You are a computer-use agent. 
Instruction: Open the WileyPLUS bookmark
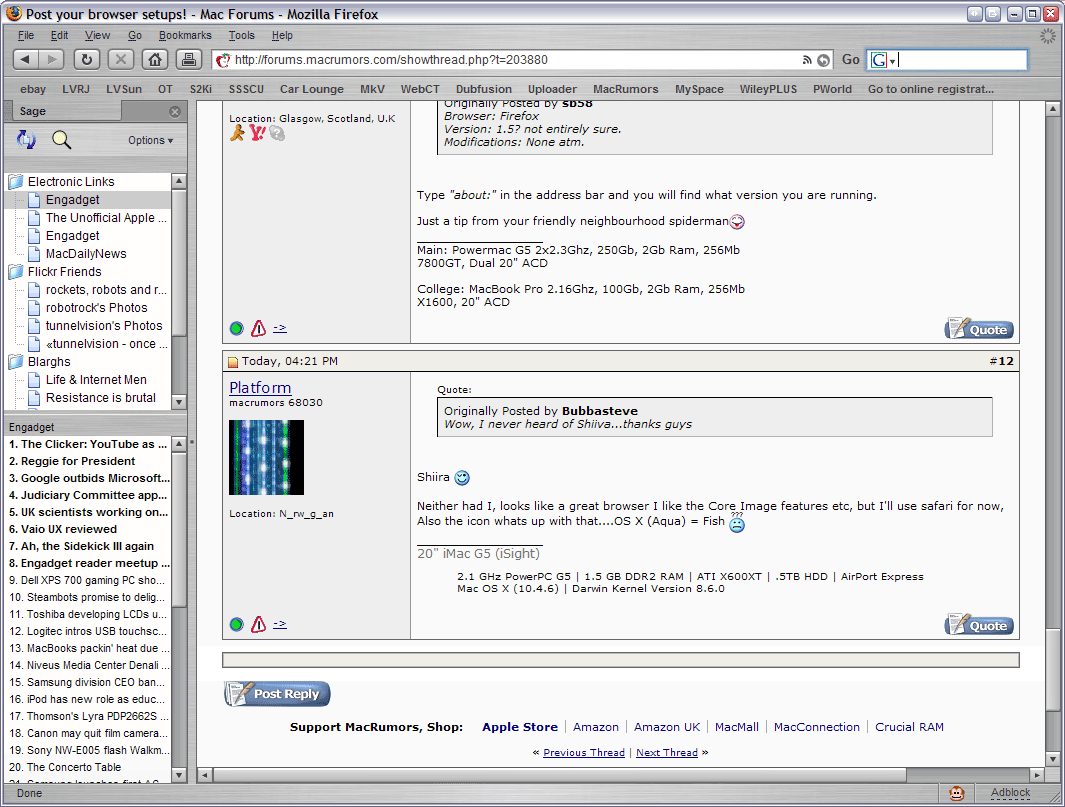768,89
